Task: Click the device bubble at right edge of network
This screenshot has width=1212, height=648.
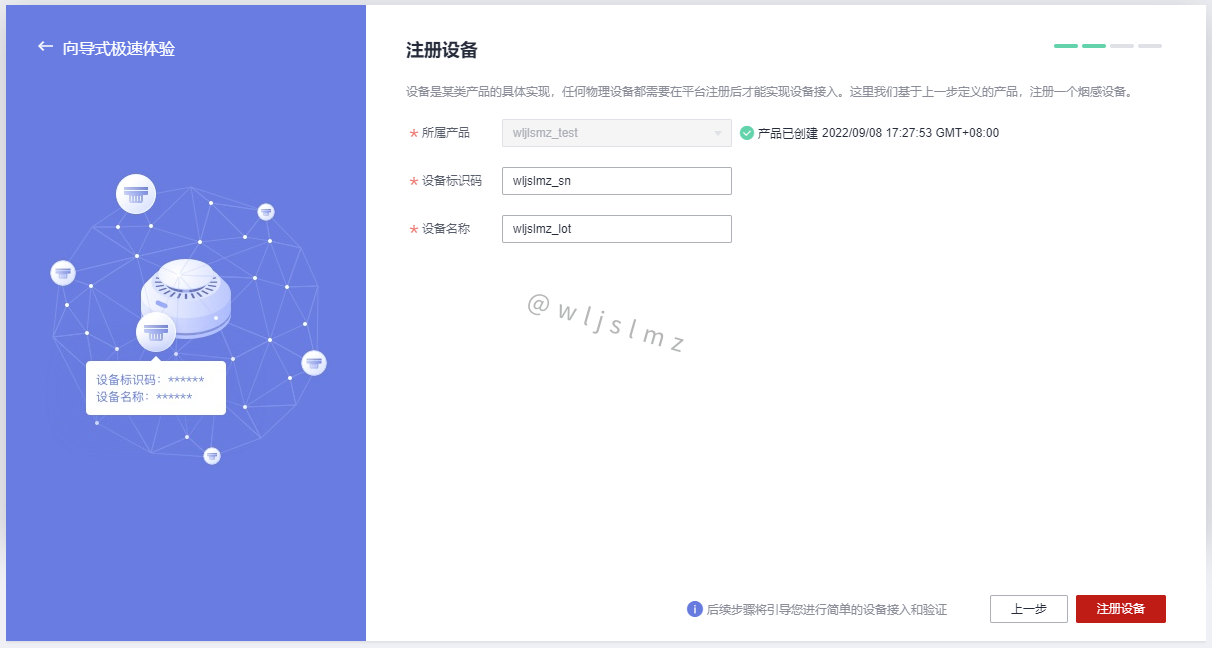Action: click(x=314, y=362)
